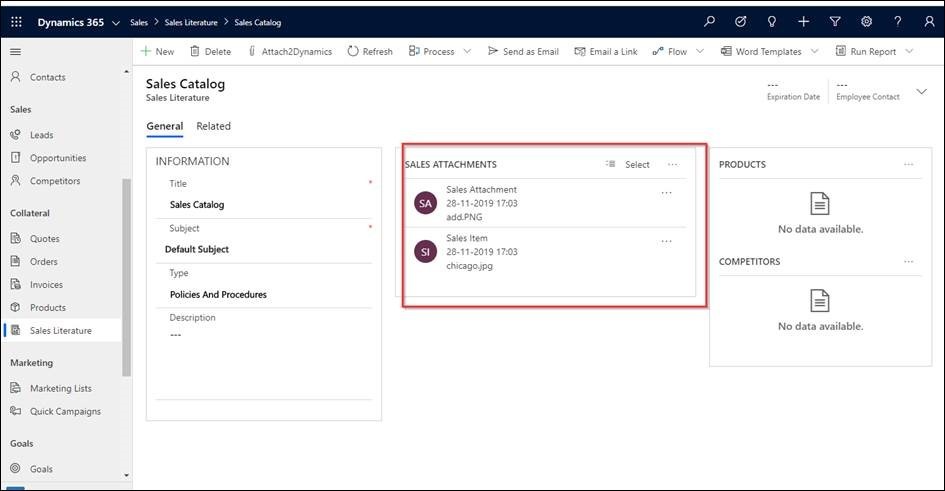The image size is (945, 491).
Task: Click Send as Email command
Action: click(x=523, y=52)
